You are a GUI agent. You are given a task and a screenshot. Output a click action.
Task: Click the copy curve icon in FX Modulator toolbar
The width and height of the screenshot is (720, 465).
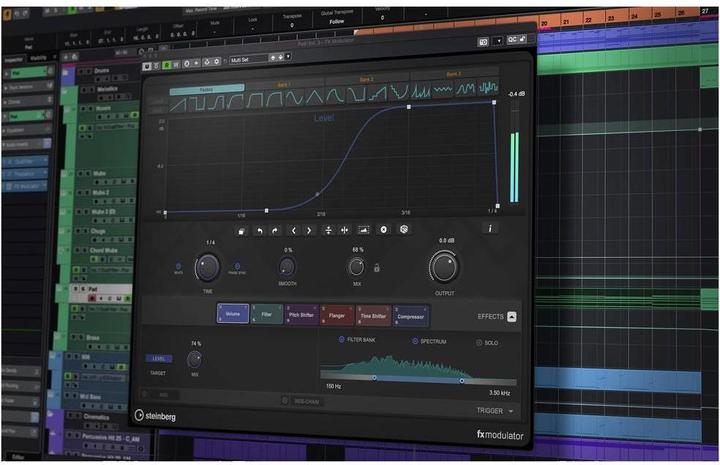coord(242,230)
